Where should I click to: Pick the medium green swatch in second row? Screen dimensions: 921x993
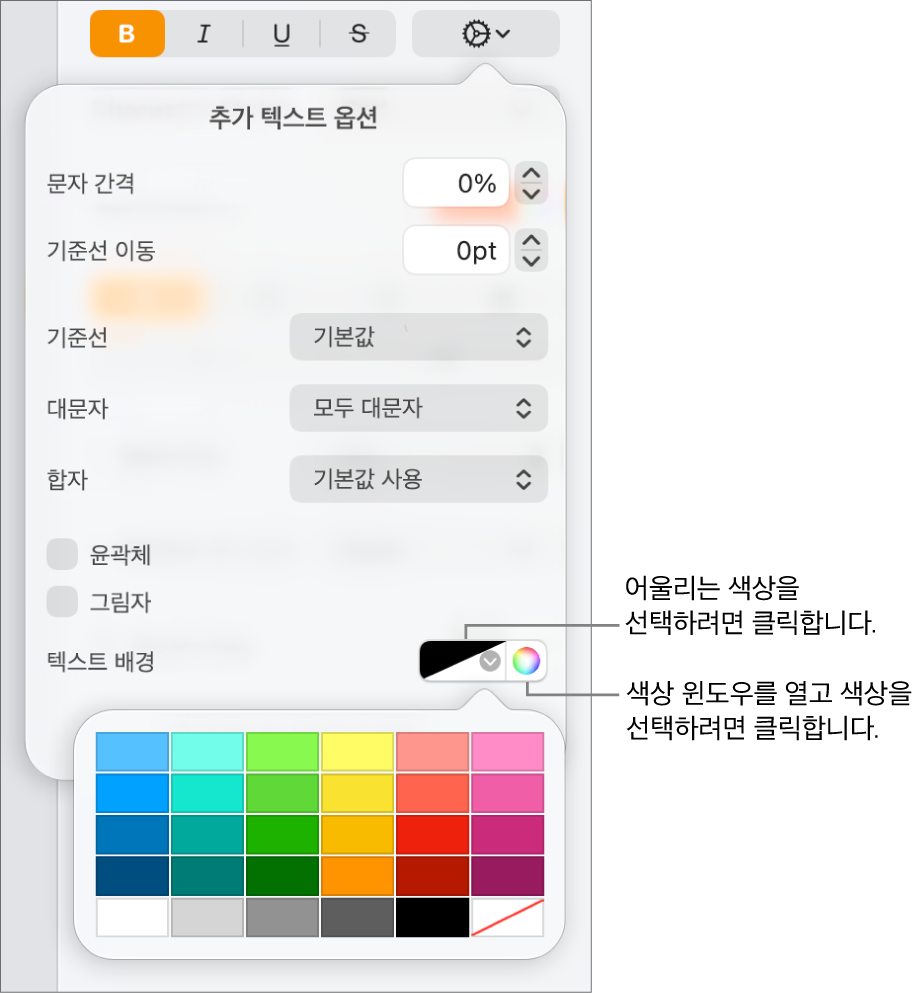pyautogui.click(x=283, y=793)
